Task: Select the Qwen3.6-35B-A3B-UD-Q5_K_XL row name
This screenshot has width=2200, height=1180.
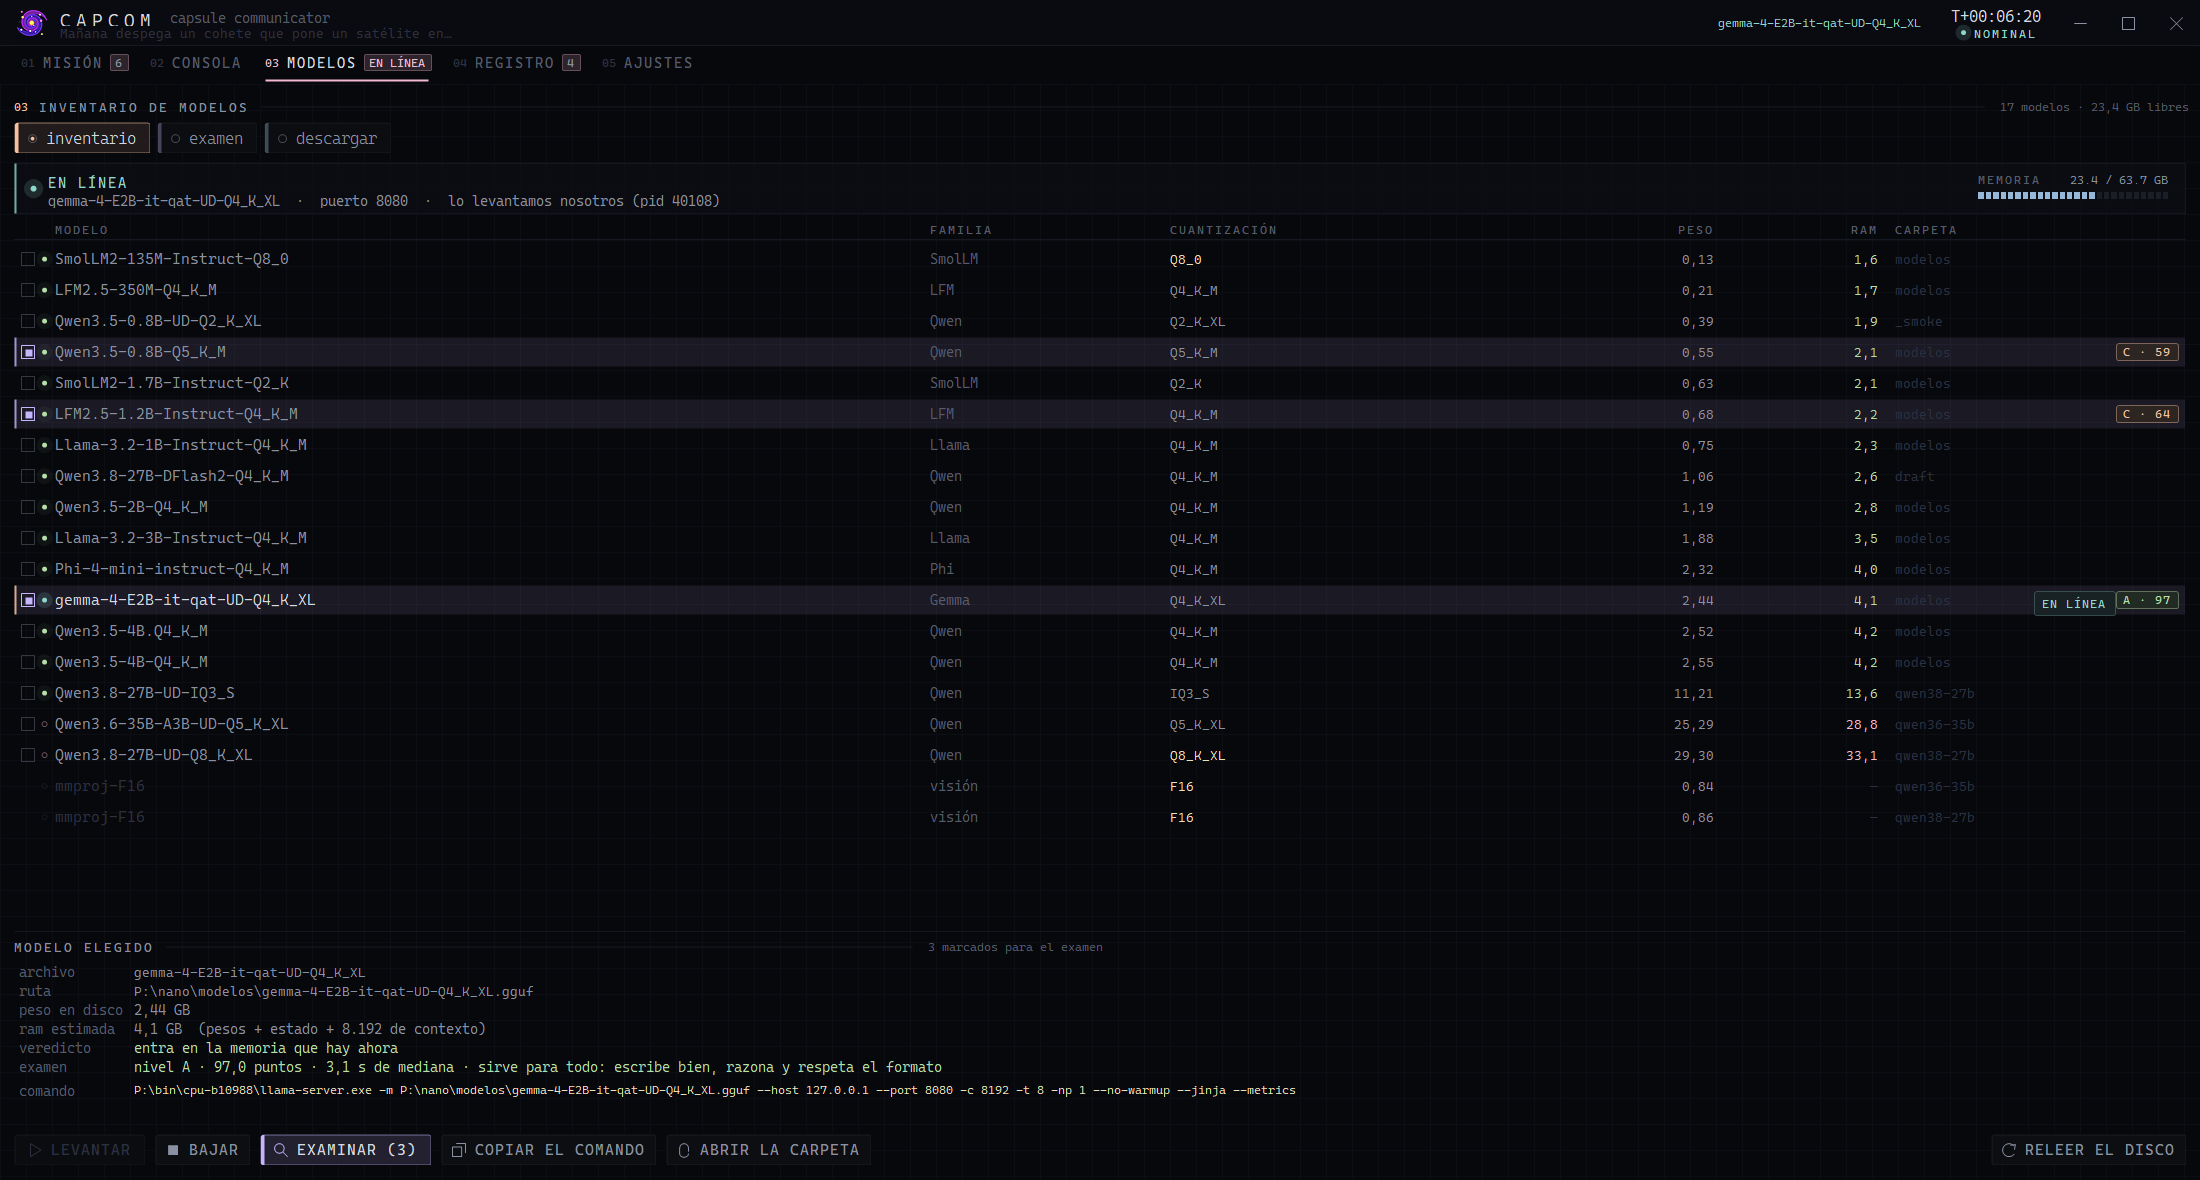Action: 171,724
